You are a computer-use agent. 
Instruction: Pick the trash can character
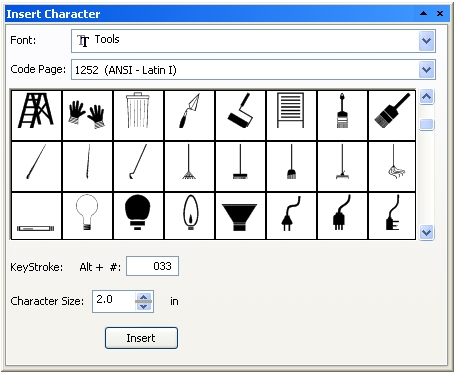(x=138, y=115)
